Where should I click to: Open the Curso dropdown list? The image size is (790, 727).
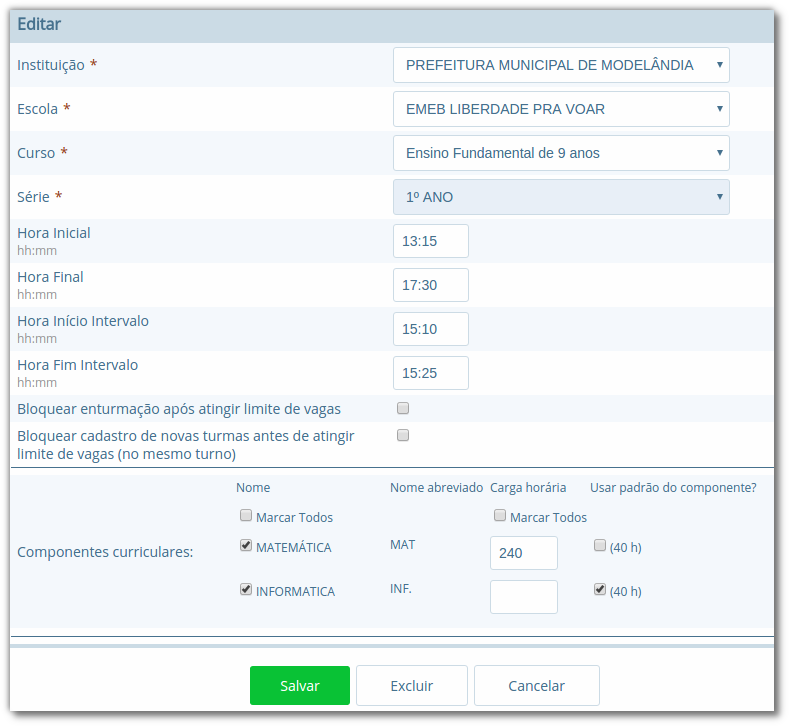click(x=560, y=153)
